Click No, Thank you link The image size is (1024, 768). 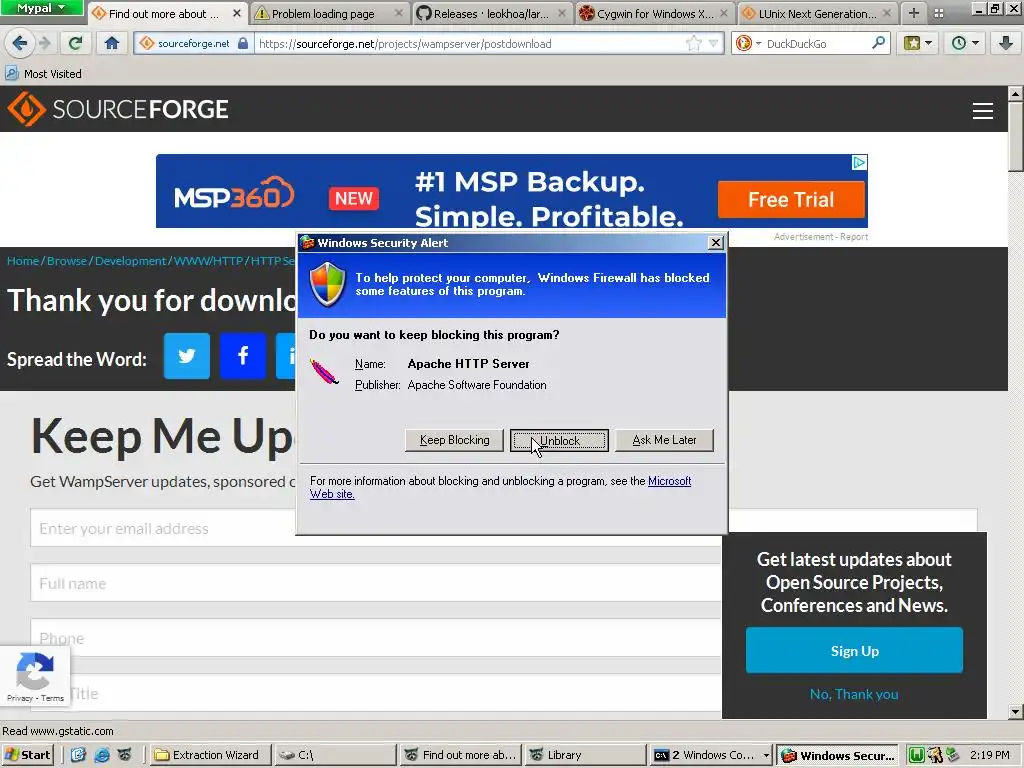click(x=854, y=694)
